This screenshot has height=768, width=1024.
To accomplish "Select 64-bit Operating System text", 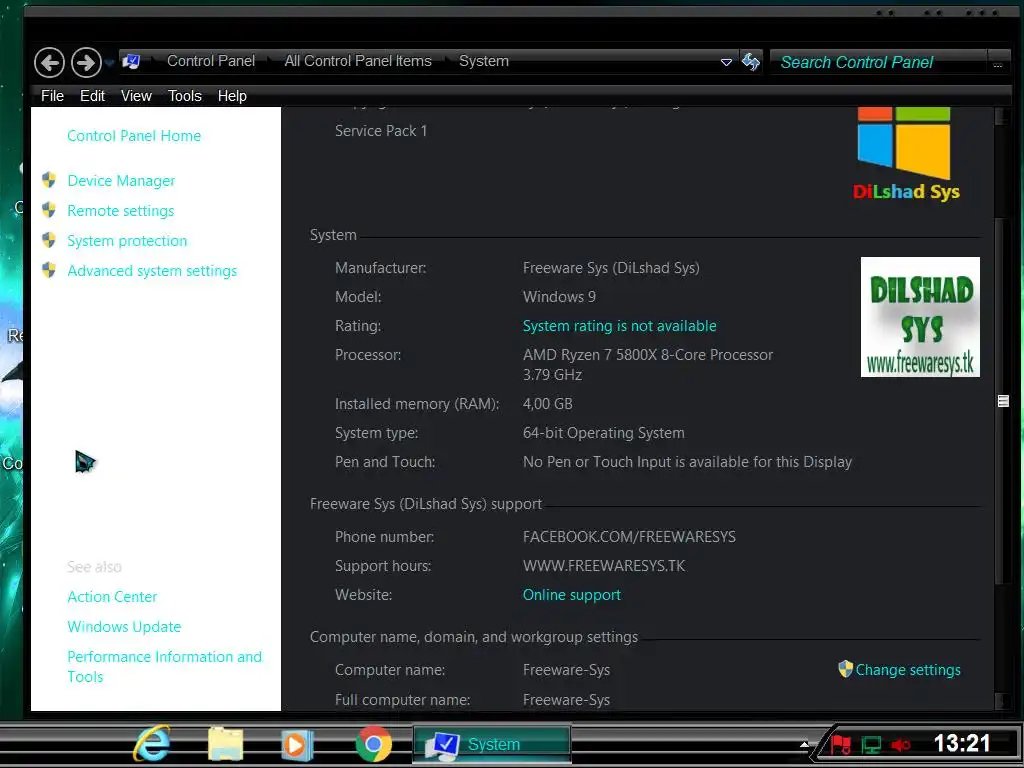I will click(603, 433).
